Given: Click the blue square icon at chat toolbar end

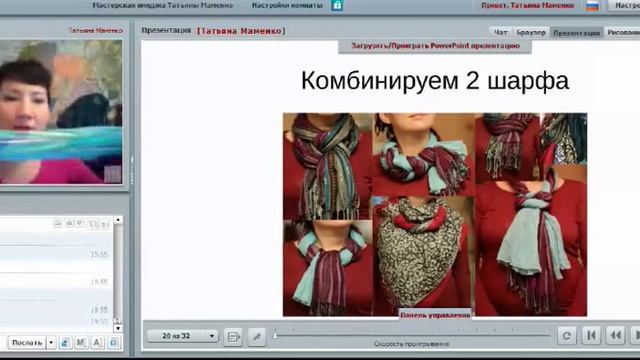Looking at the screenshot, I should [114, 342].
